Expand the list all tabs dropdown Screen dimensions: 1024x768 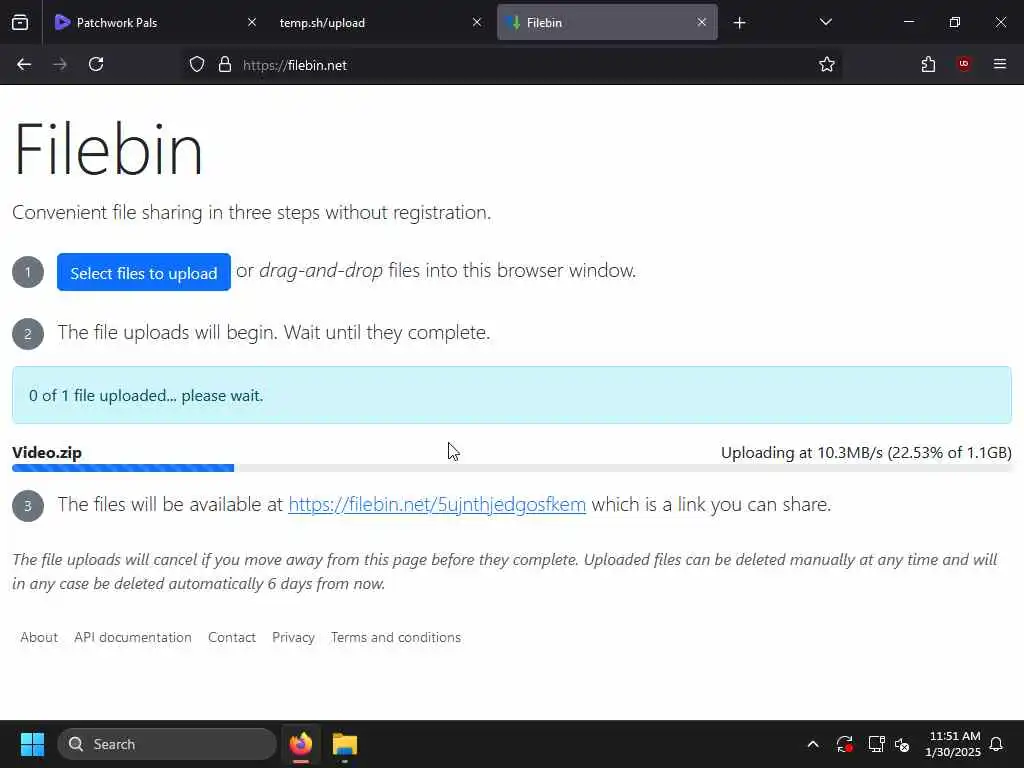[825, 23]
